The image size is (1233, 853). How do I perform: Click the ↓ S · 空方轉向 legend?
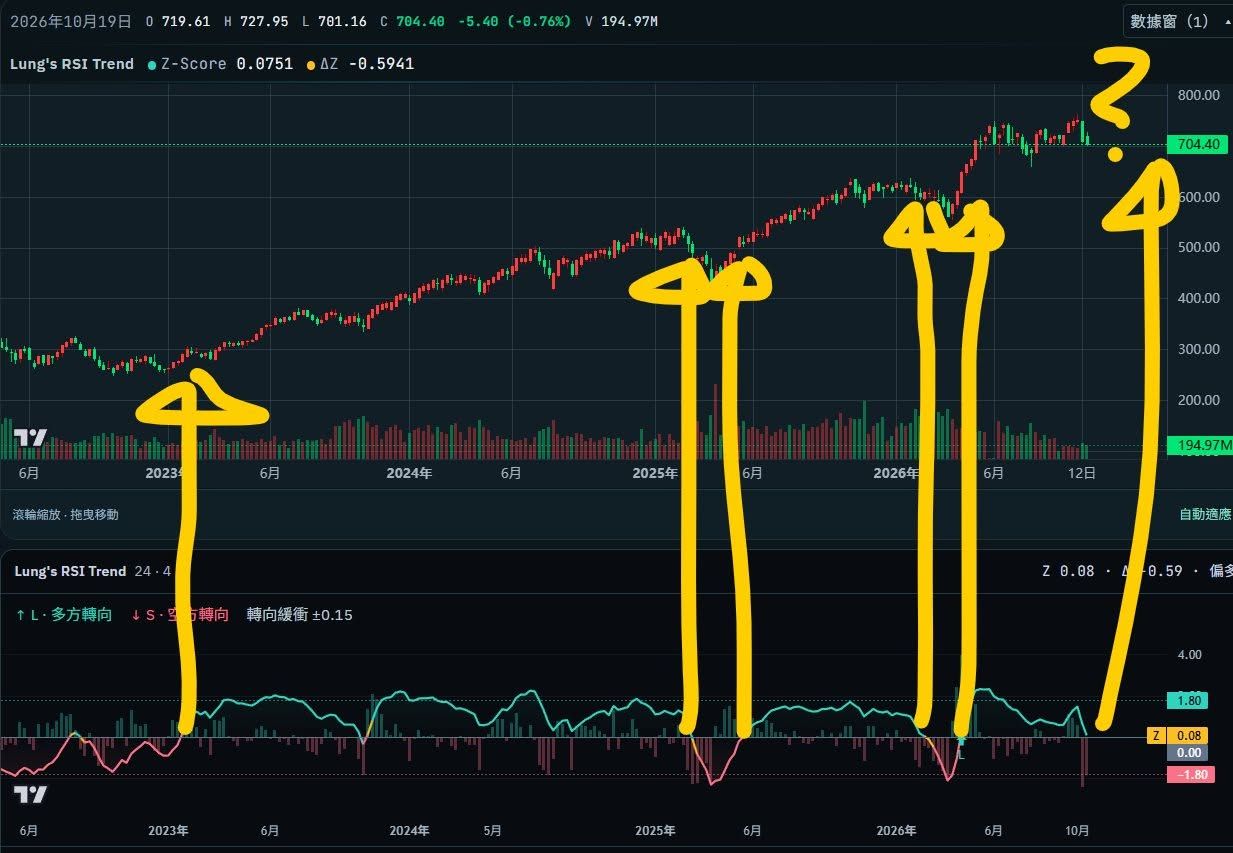[x=180, y=615]
